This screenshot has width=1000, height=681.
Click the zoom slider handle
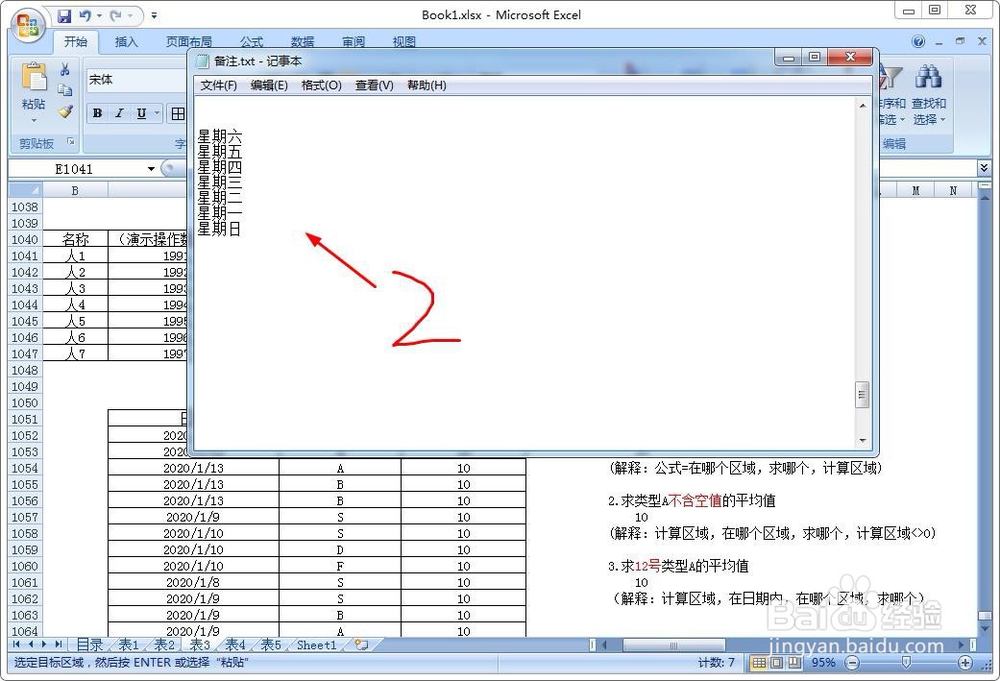tap(906, 663)
